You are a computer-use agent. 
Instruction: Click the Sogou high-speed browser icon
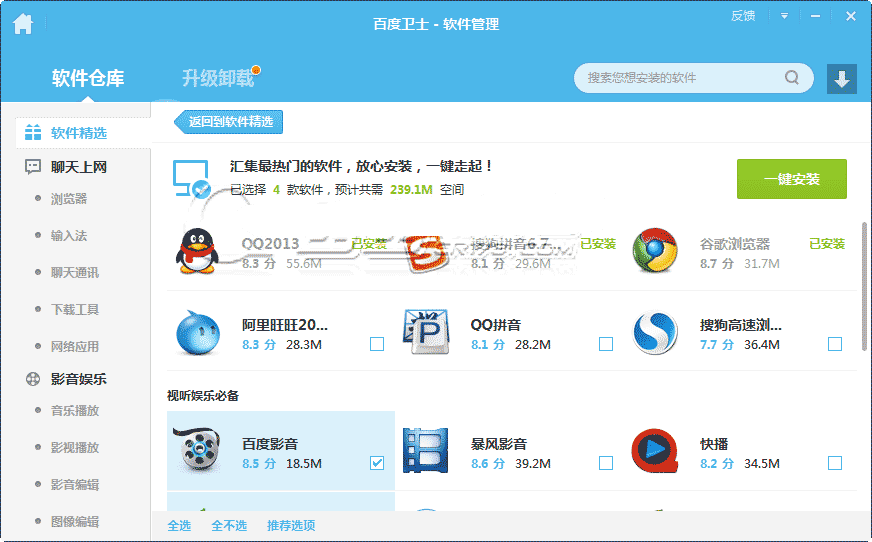pyautogui.click(x=655, y=332)
